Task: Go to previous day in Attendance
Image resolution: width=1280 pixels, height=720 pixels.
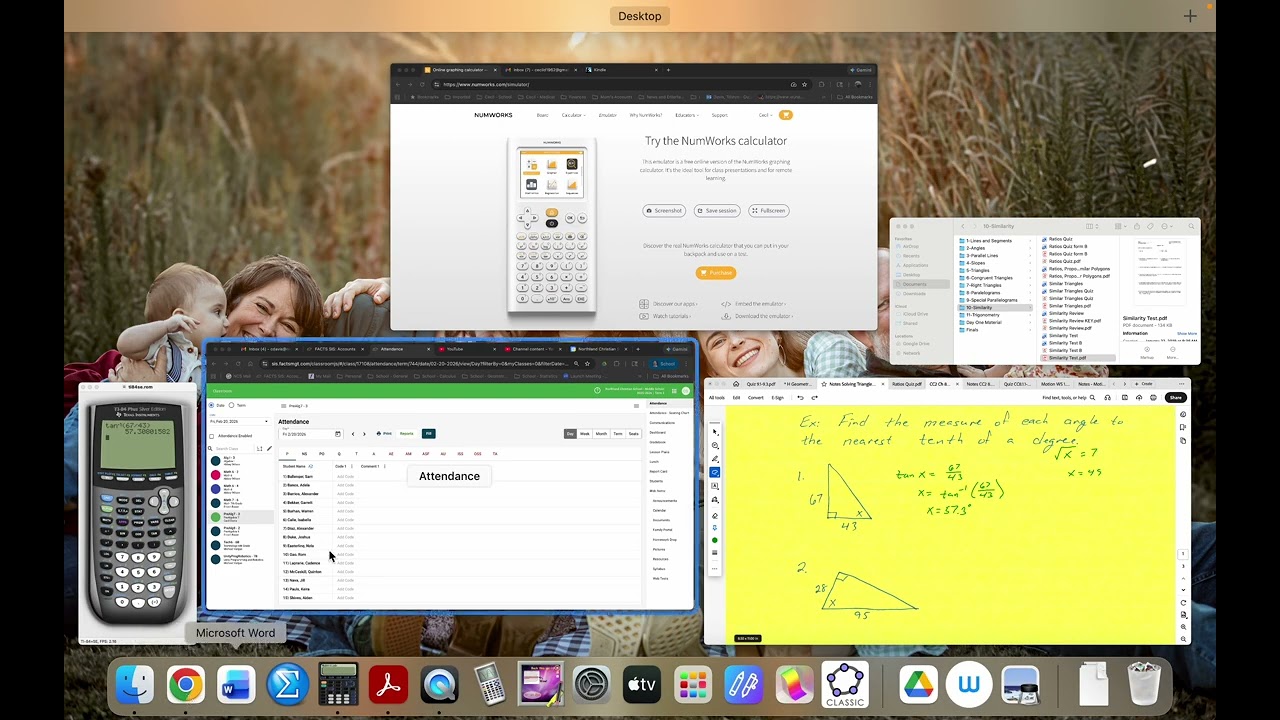Action: [353, 434]
